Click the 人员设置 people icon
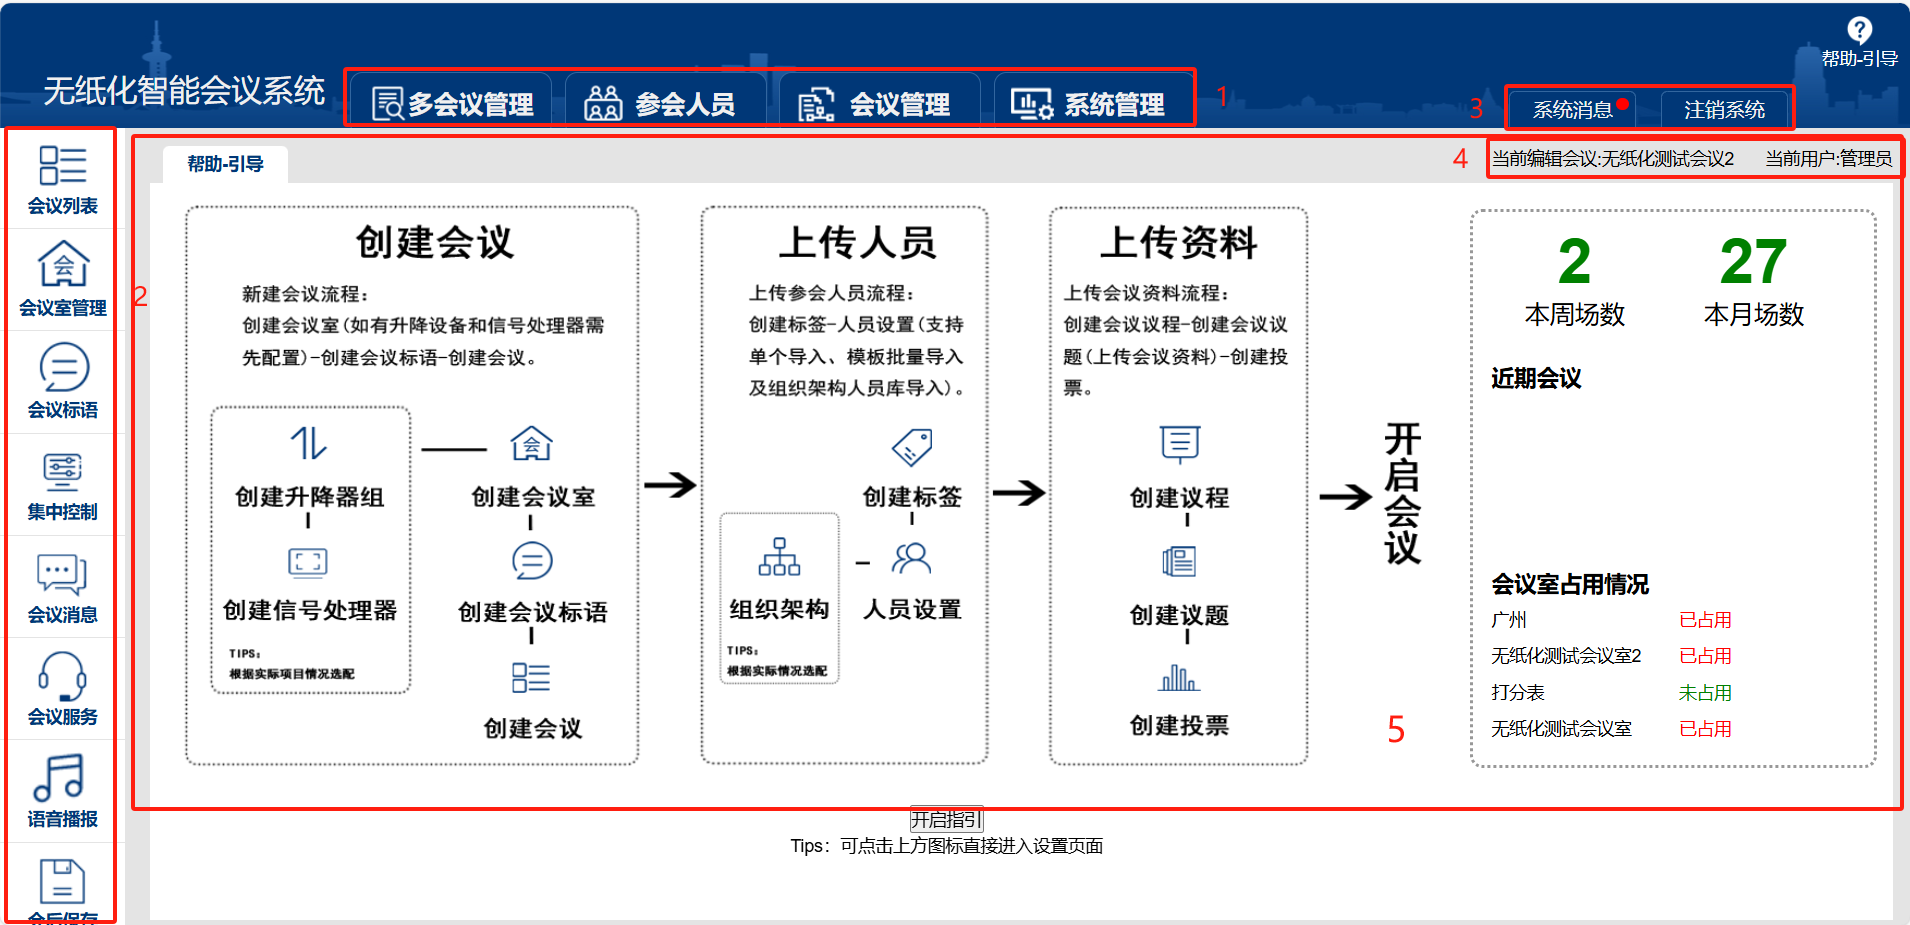This screenshot has height=925, width=1910. click(x=912, y=558)
